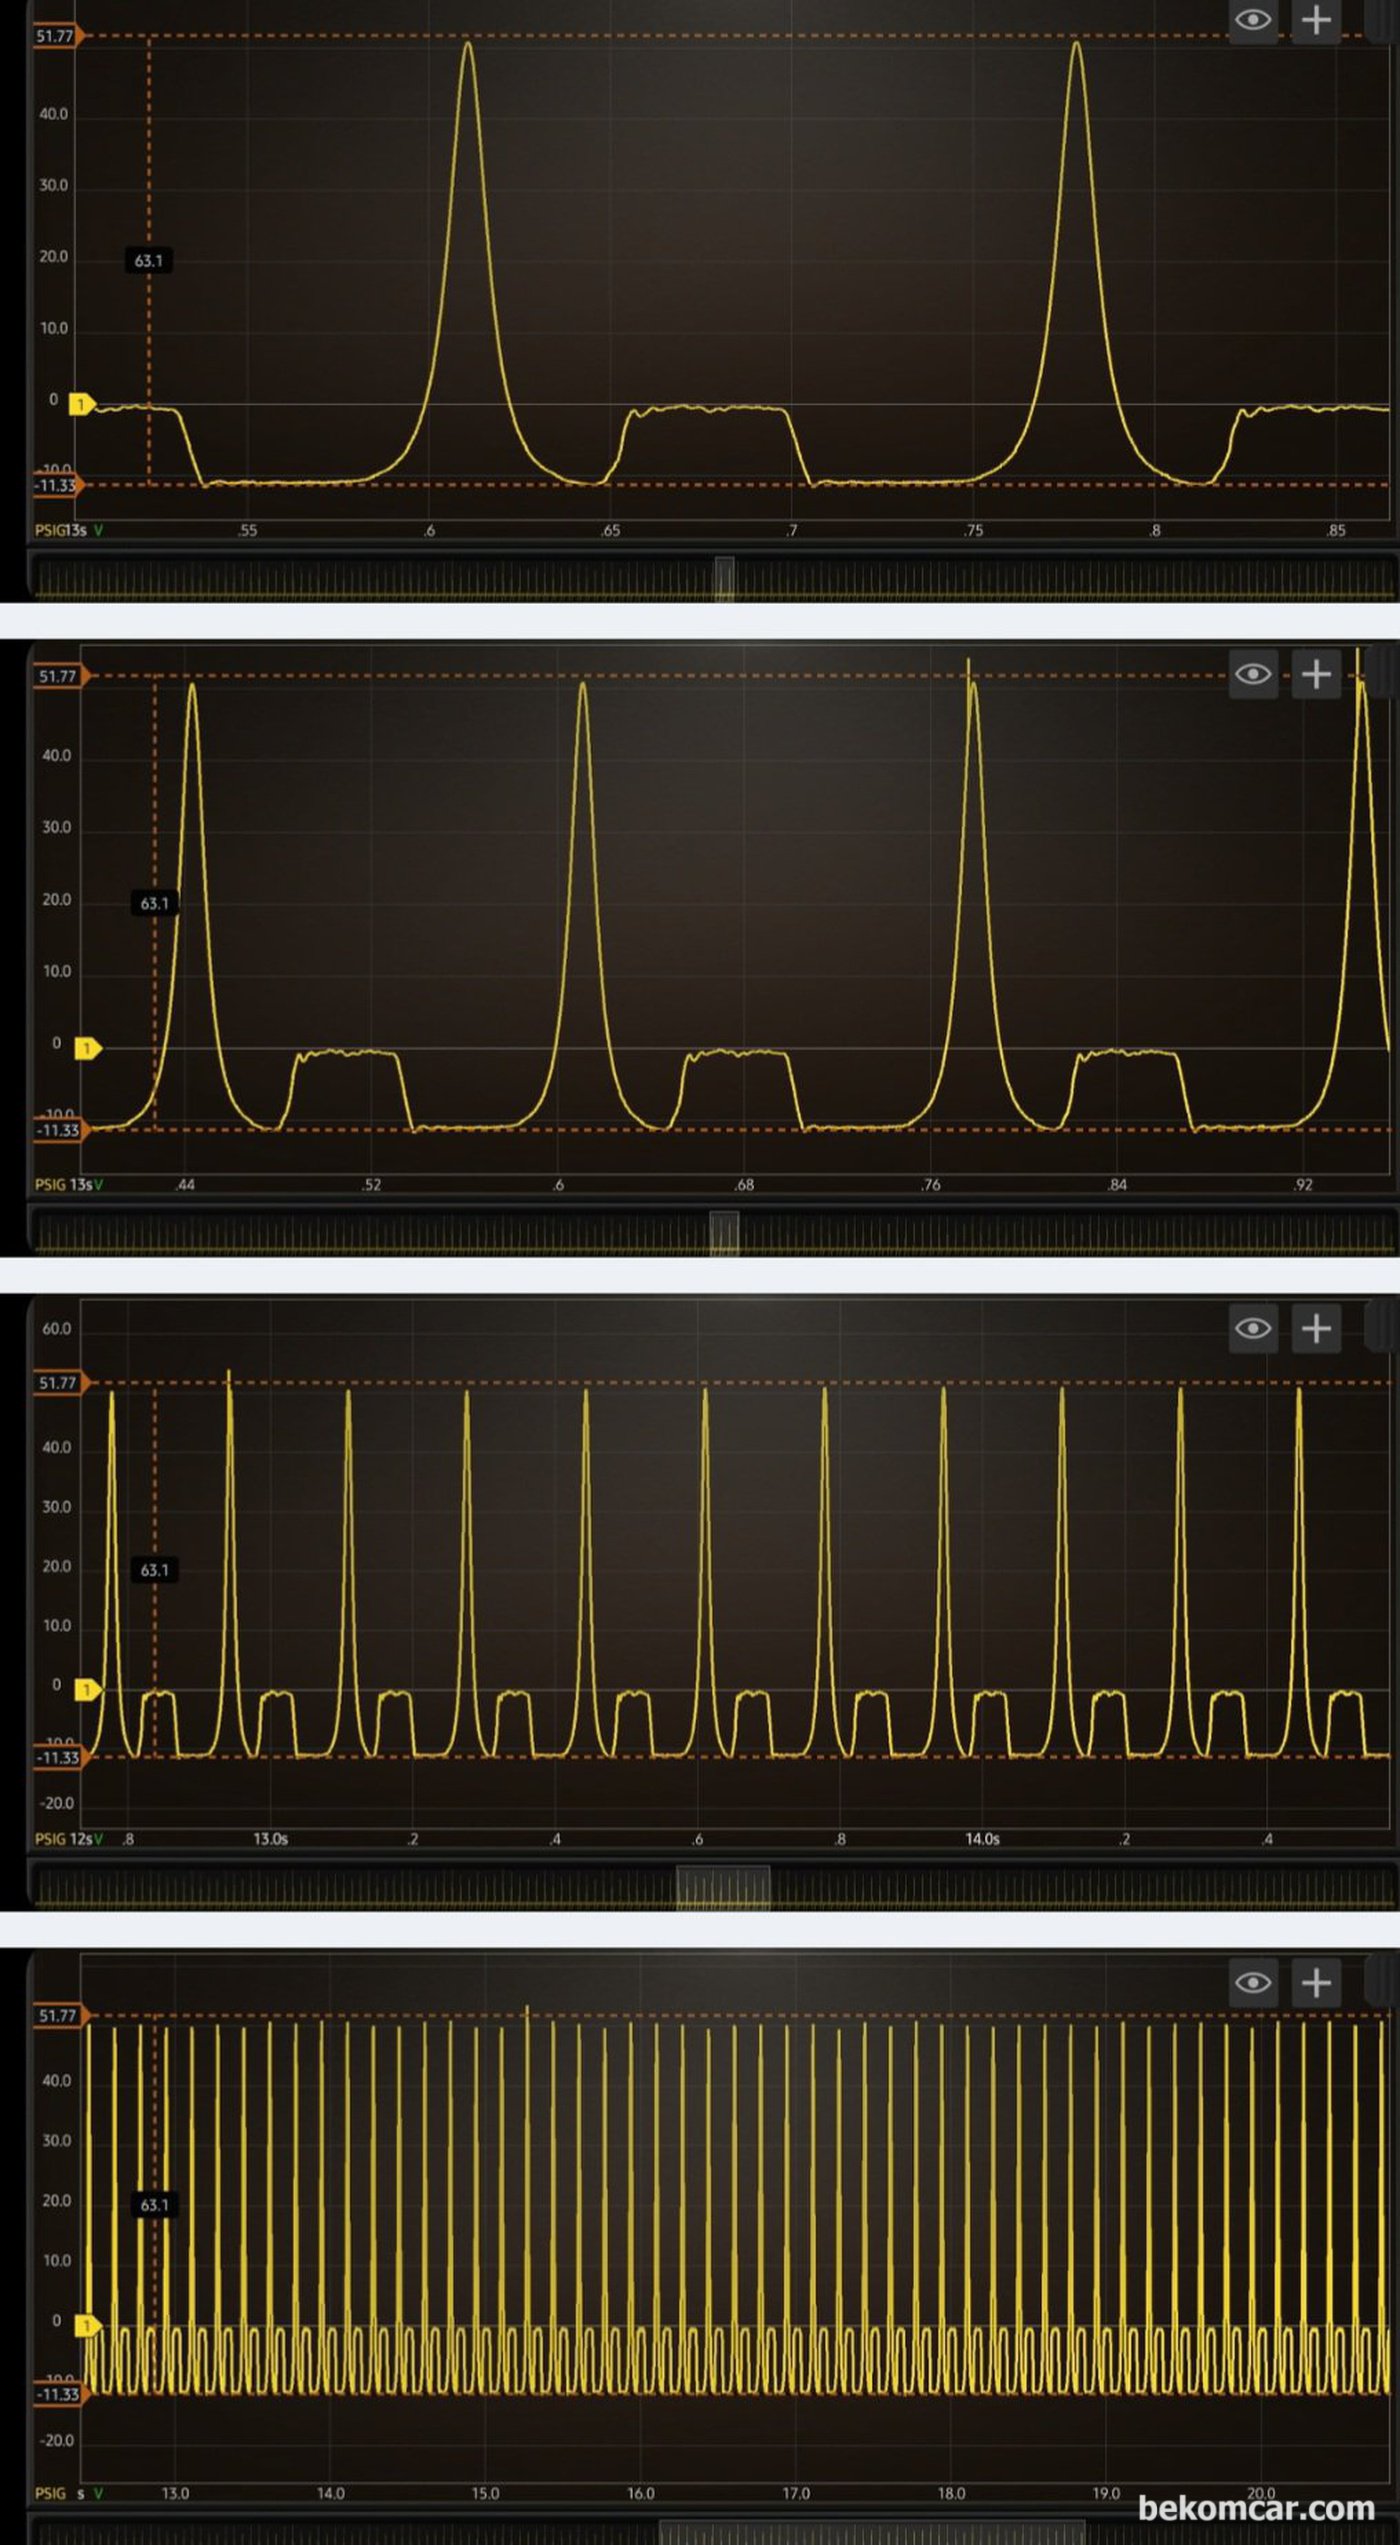Click eye icon in bottom chart
Viewport: 1400px width, 2545px height.
(x=1253, y=1982)
